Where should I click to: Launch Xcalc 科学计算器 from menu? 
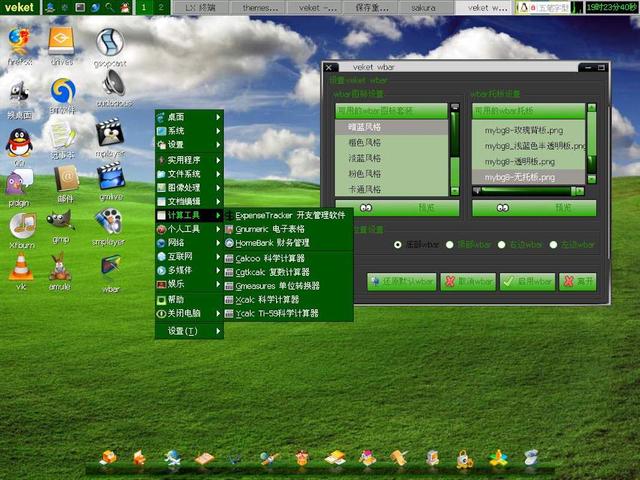pyautogui.click(x=288, y=300)
